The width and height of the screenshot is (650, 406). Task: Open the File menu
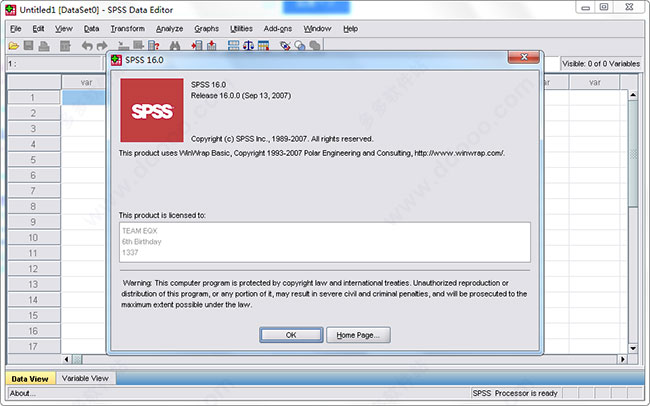pyautogui.click(x=16, y=29)
